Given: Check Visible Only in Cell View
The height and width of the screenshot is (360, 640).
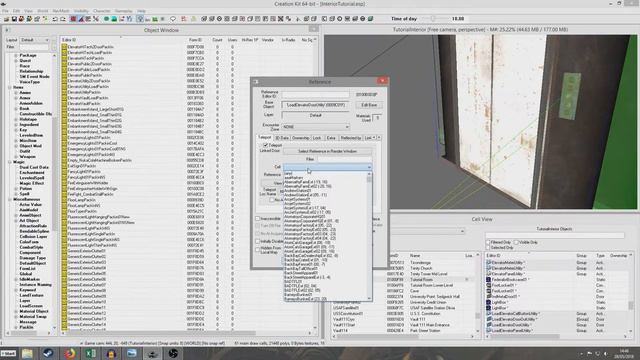Looking at the screenshot, I should [x=516, y=242].
